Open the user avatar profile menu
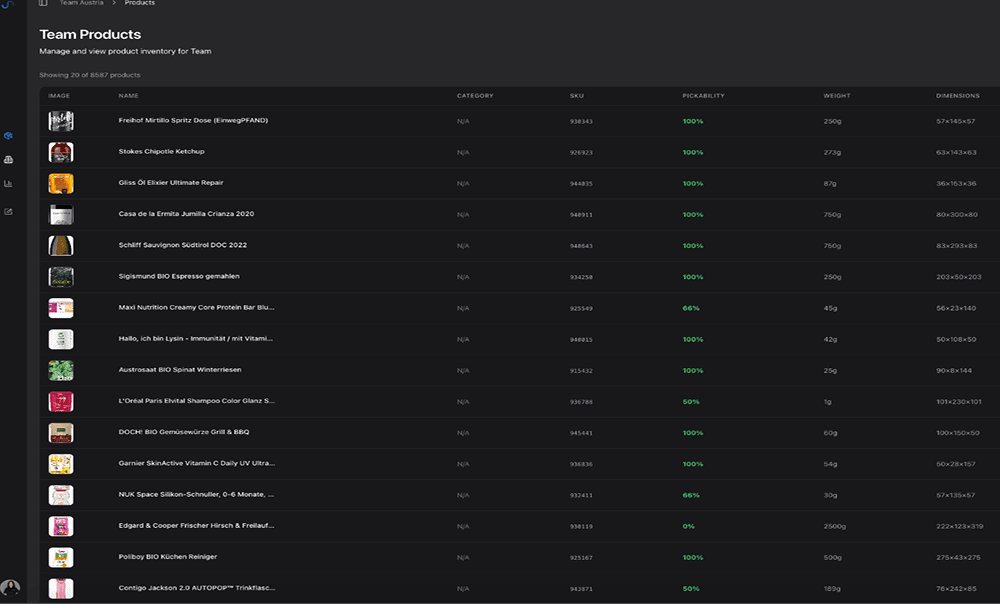Screen dimensions: 1000x614 [x=10, y=588]
